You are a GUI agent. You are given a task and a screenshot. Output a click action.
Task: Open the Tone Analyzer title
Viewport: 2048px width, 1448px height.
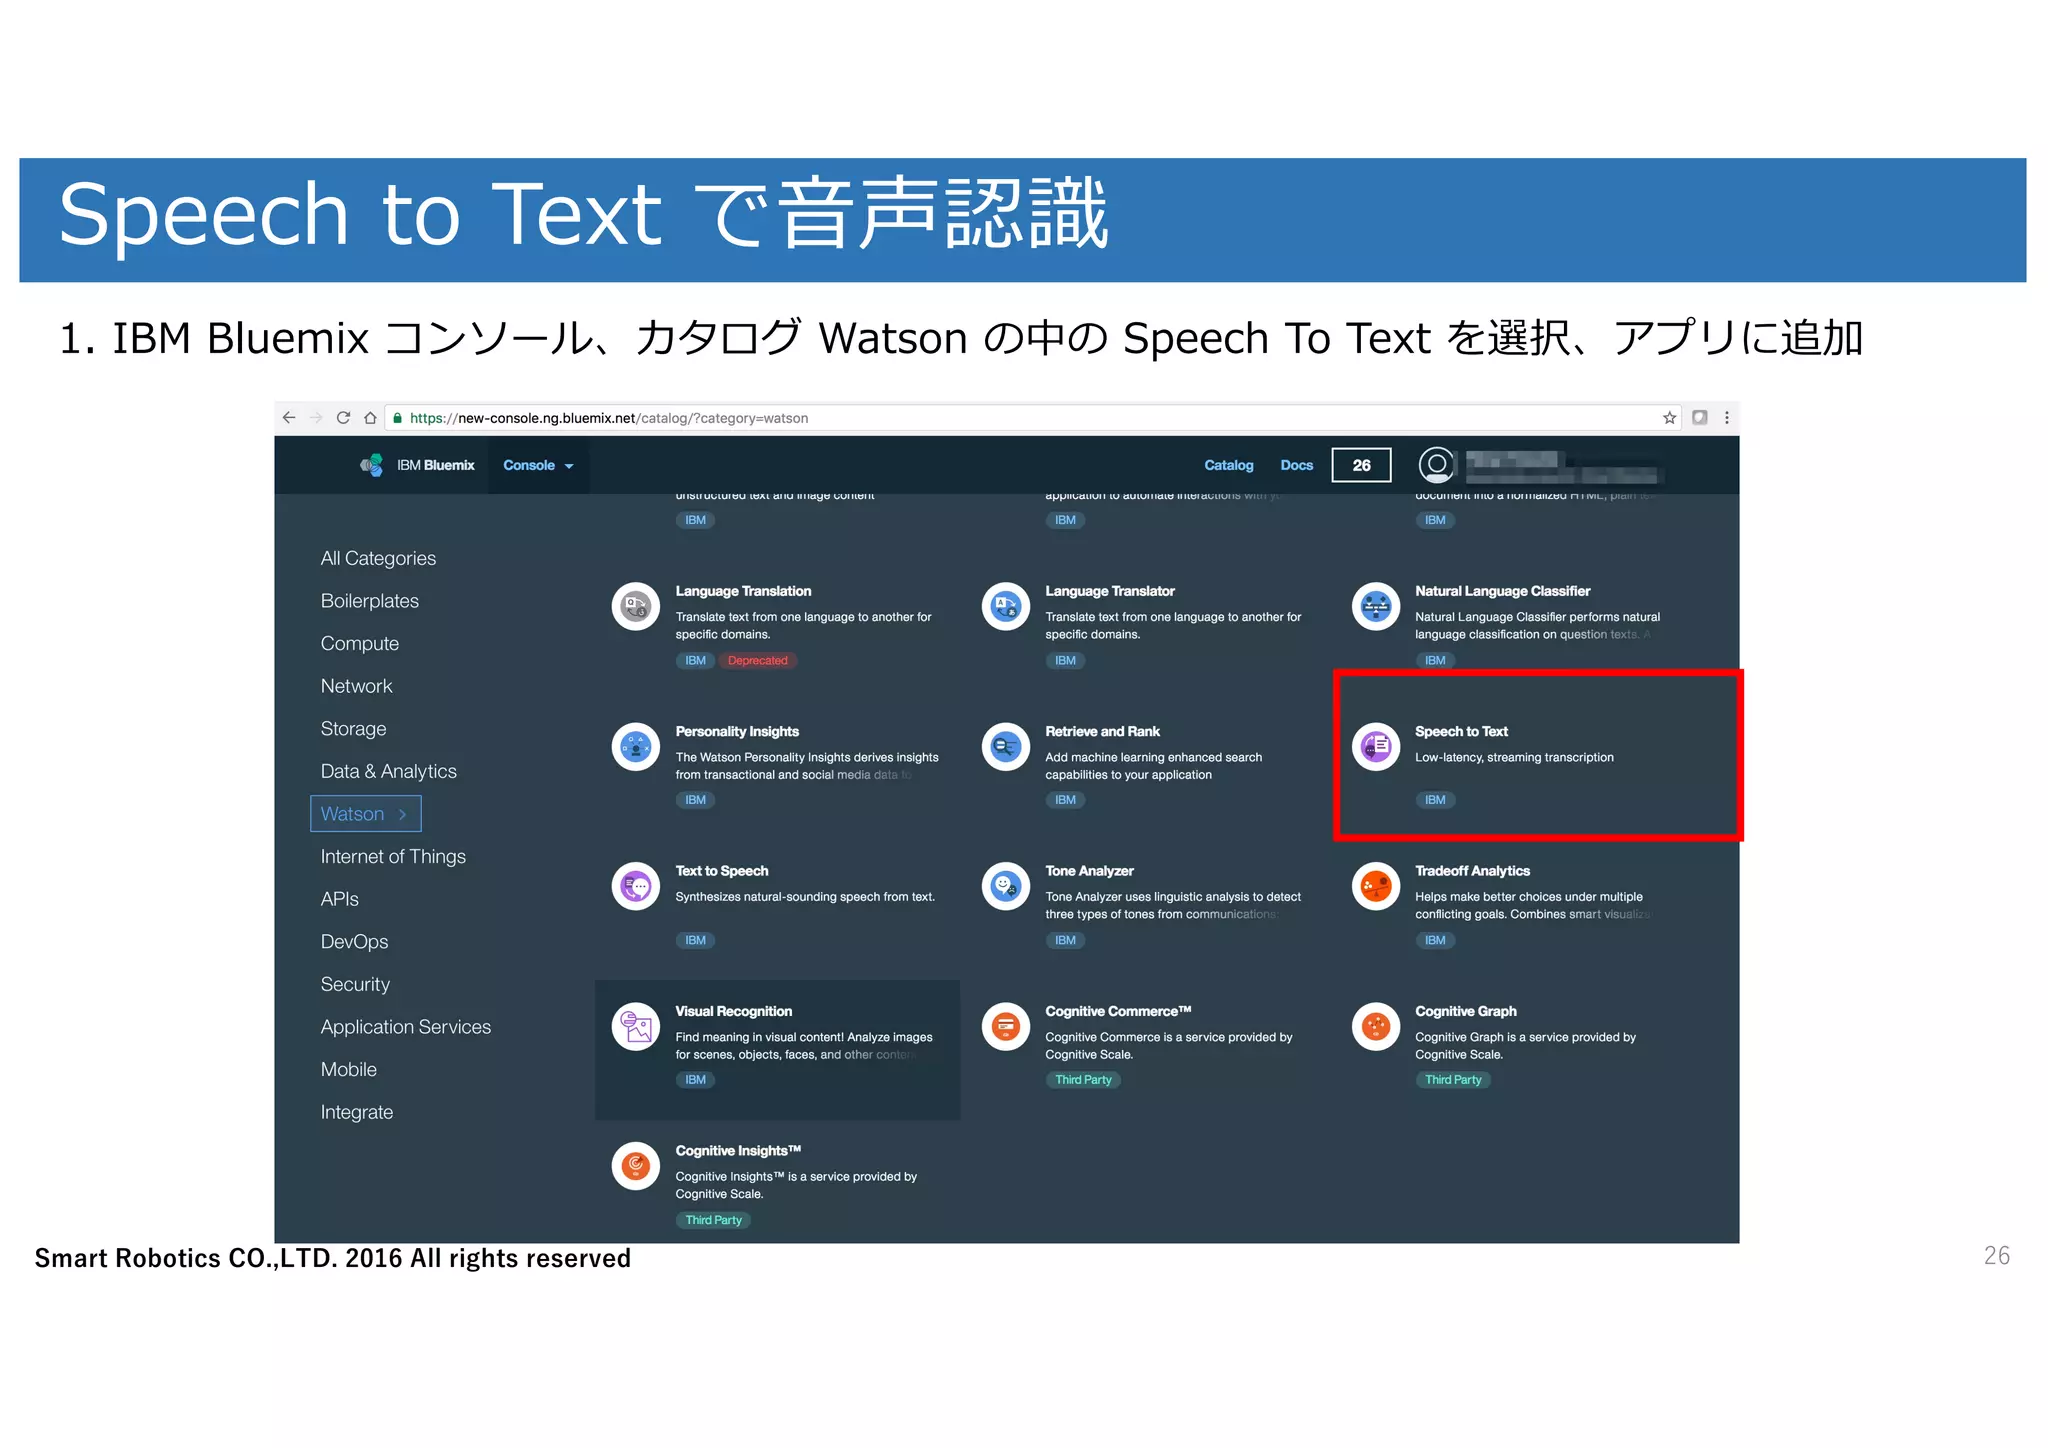(x=1089, y=871)
